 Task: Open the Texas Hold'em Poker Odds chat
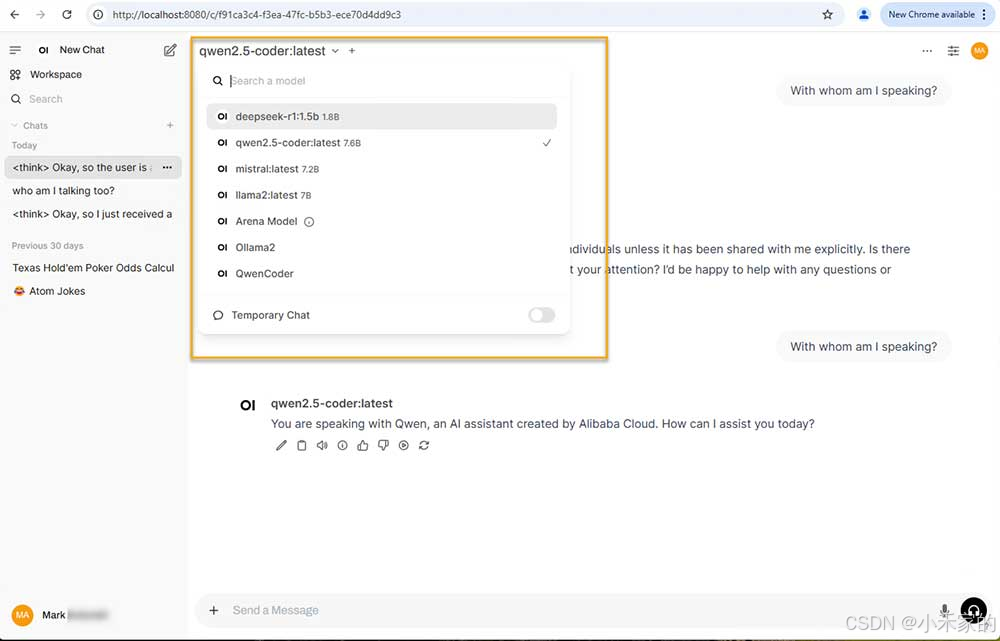click(x=93, y=268)
